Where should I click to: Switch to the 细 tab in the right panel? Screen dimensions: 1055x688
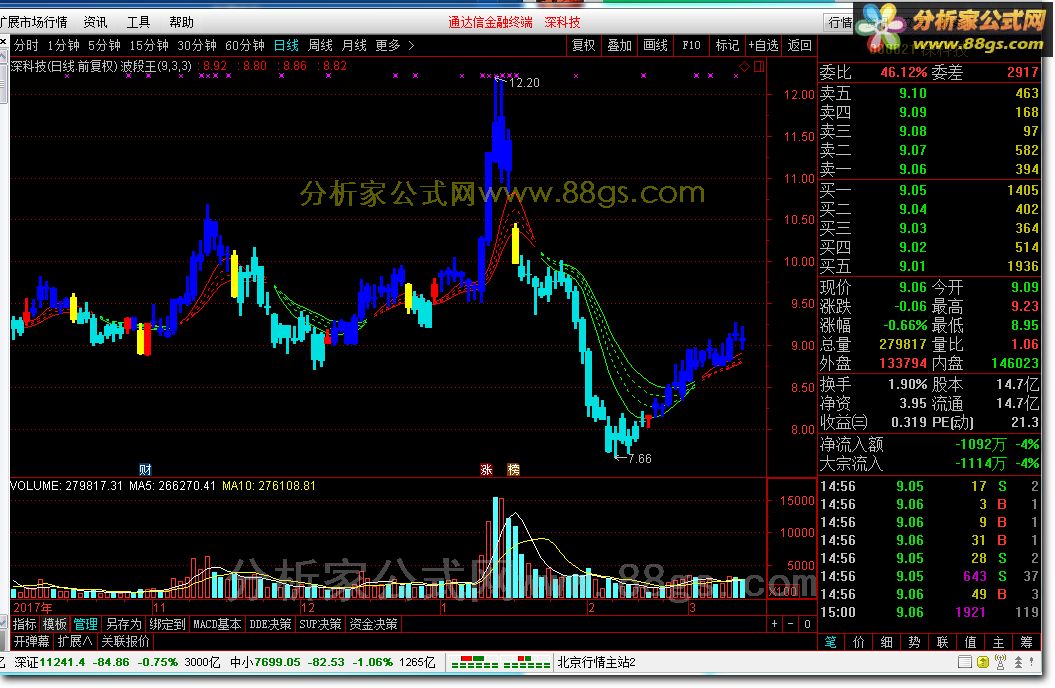(x=887, y=642)
